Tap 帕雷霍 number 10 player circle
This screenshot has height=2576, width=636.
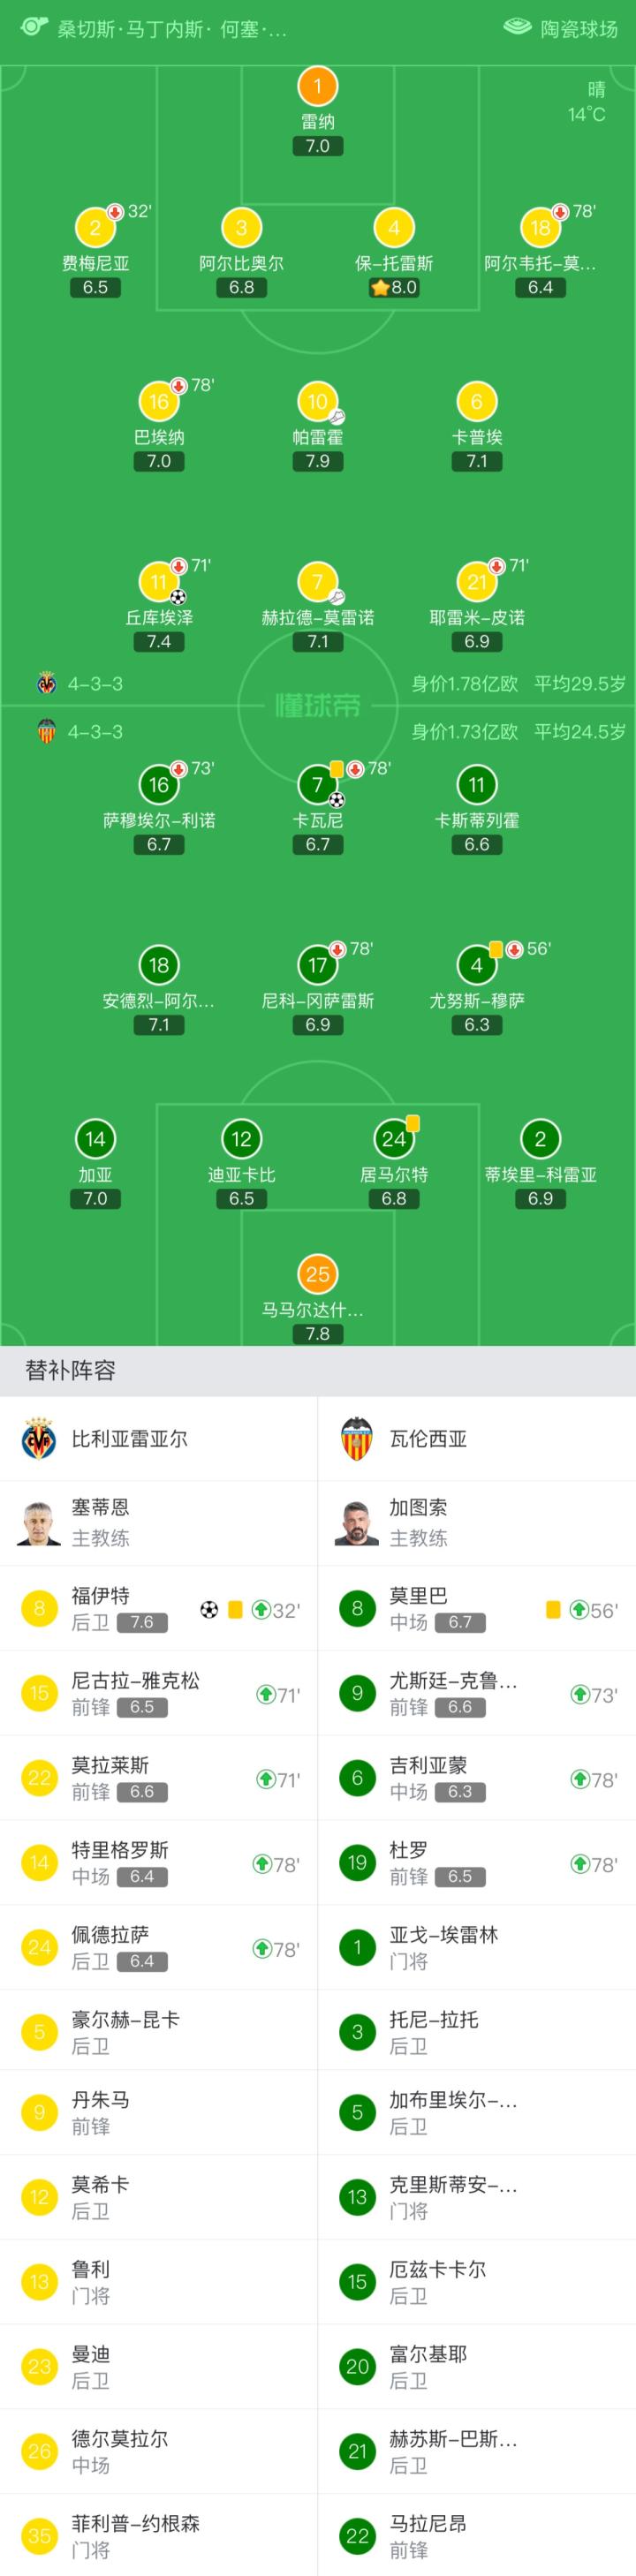tap(317, 402)
